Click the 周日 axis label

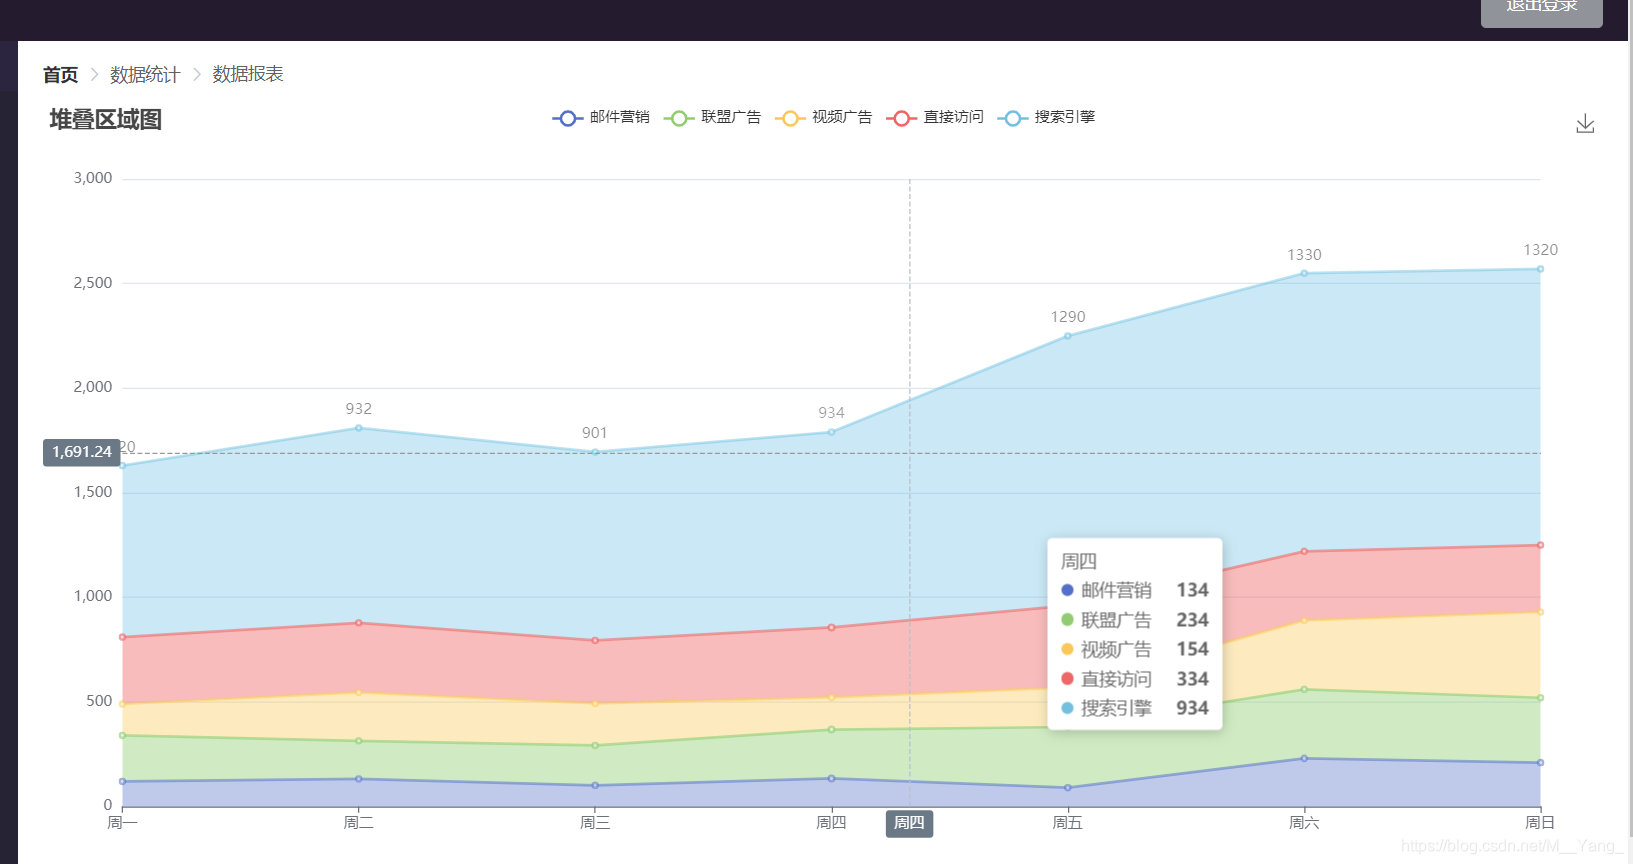(x=1540, y=823)
